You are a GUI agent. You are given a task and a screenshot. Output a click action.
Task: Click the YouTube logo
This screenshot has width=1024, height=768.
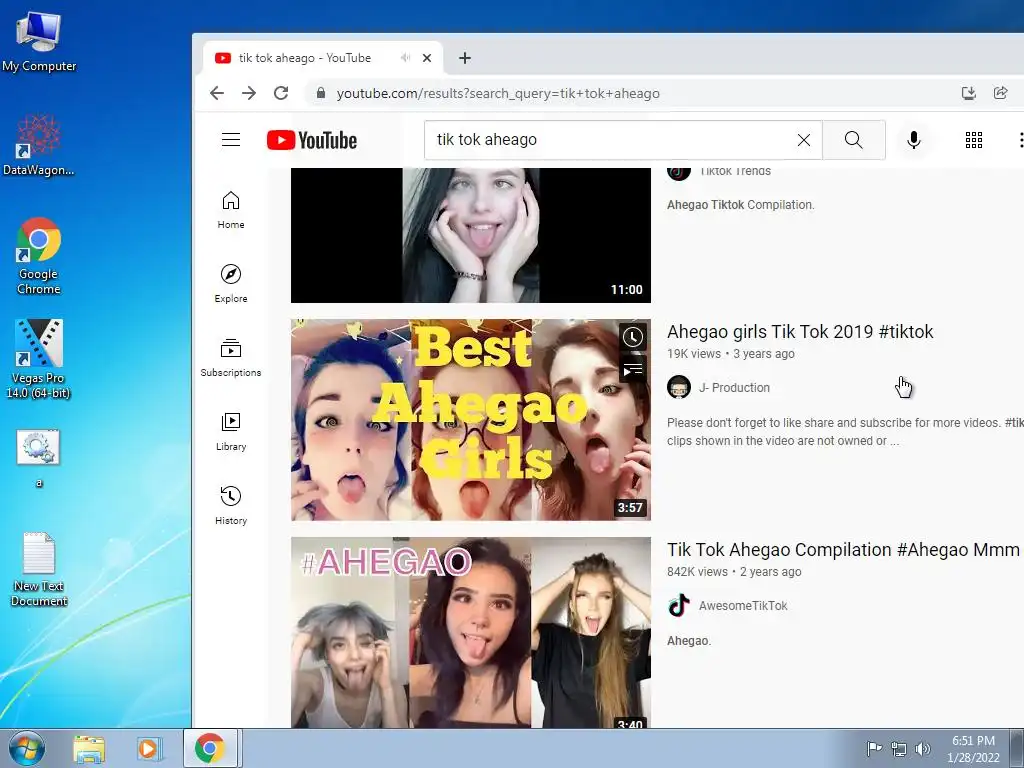(x=312, y=140)
